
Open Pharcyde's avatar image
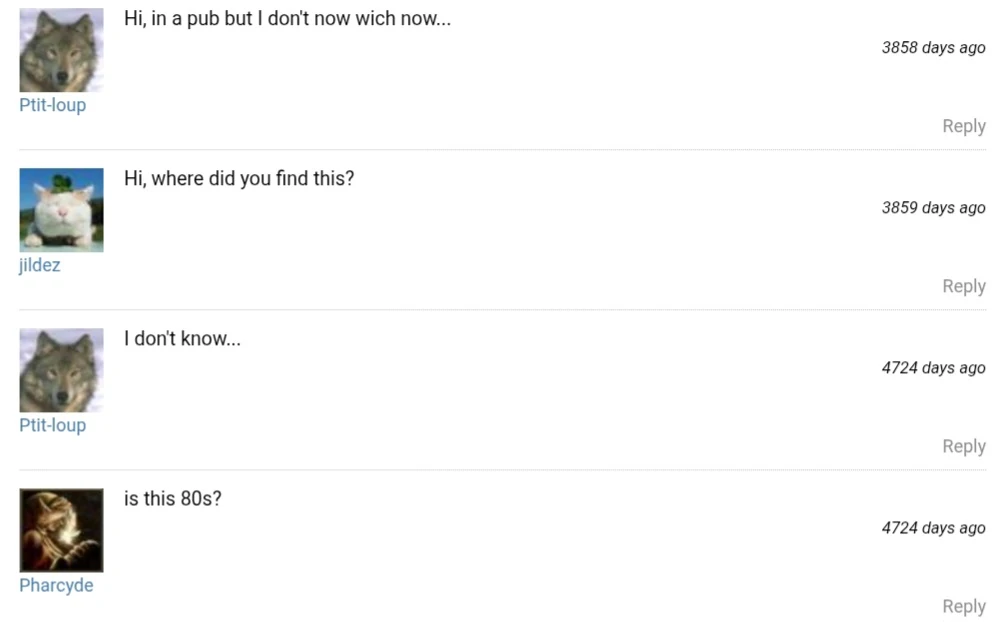(x=61, y=530)
